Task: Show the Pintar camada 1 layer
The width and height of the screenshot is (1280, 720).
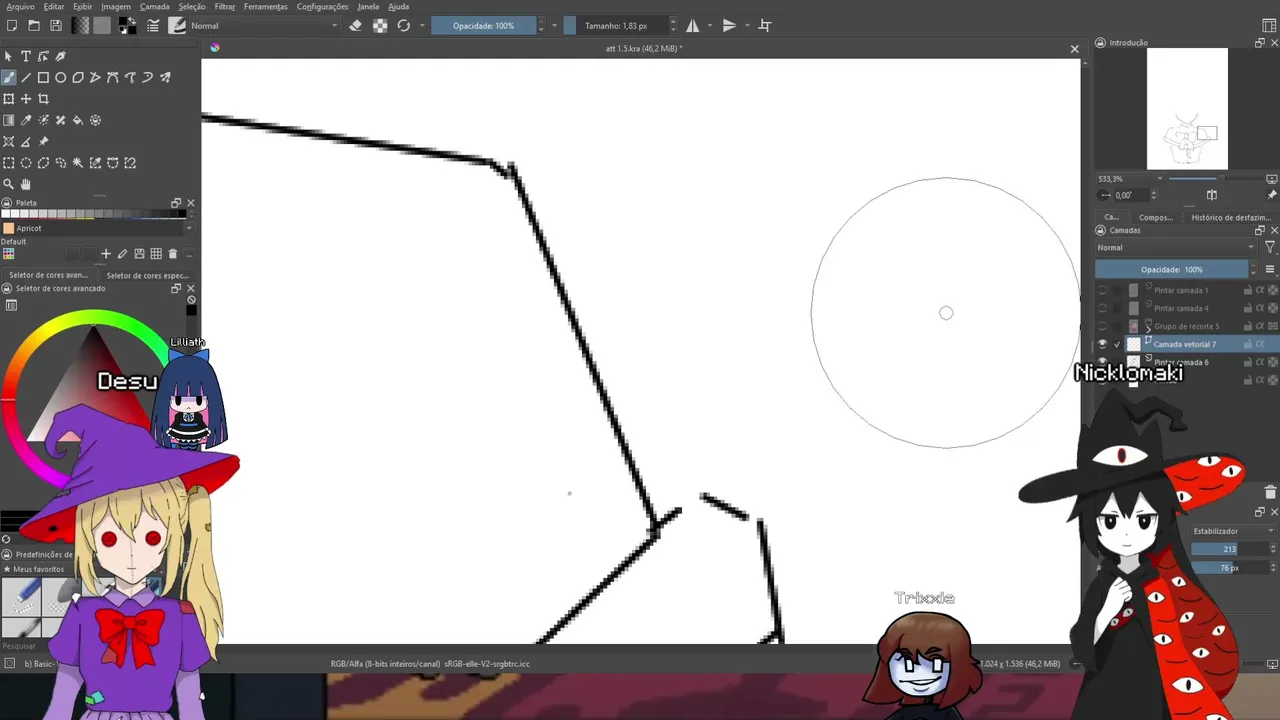Action: pos(1103,290)
